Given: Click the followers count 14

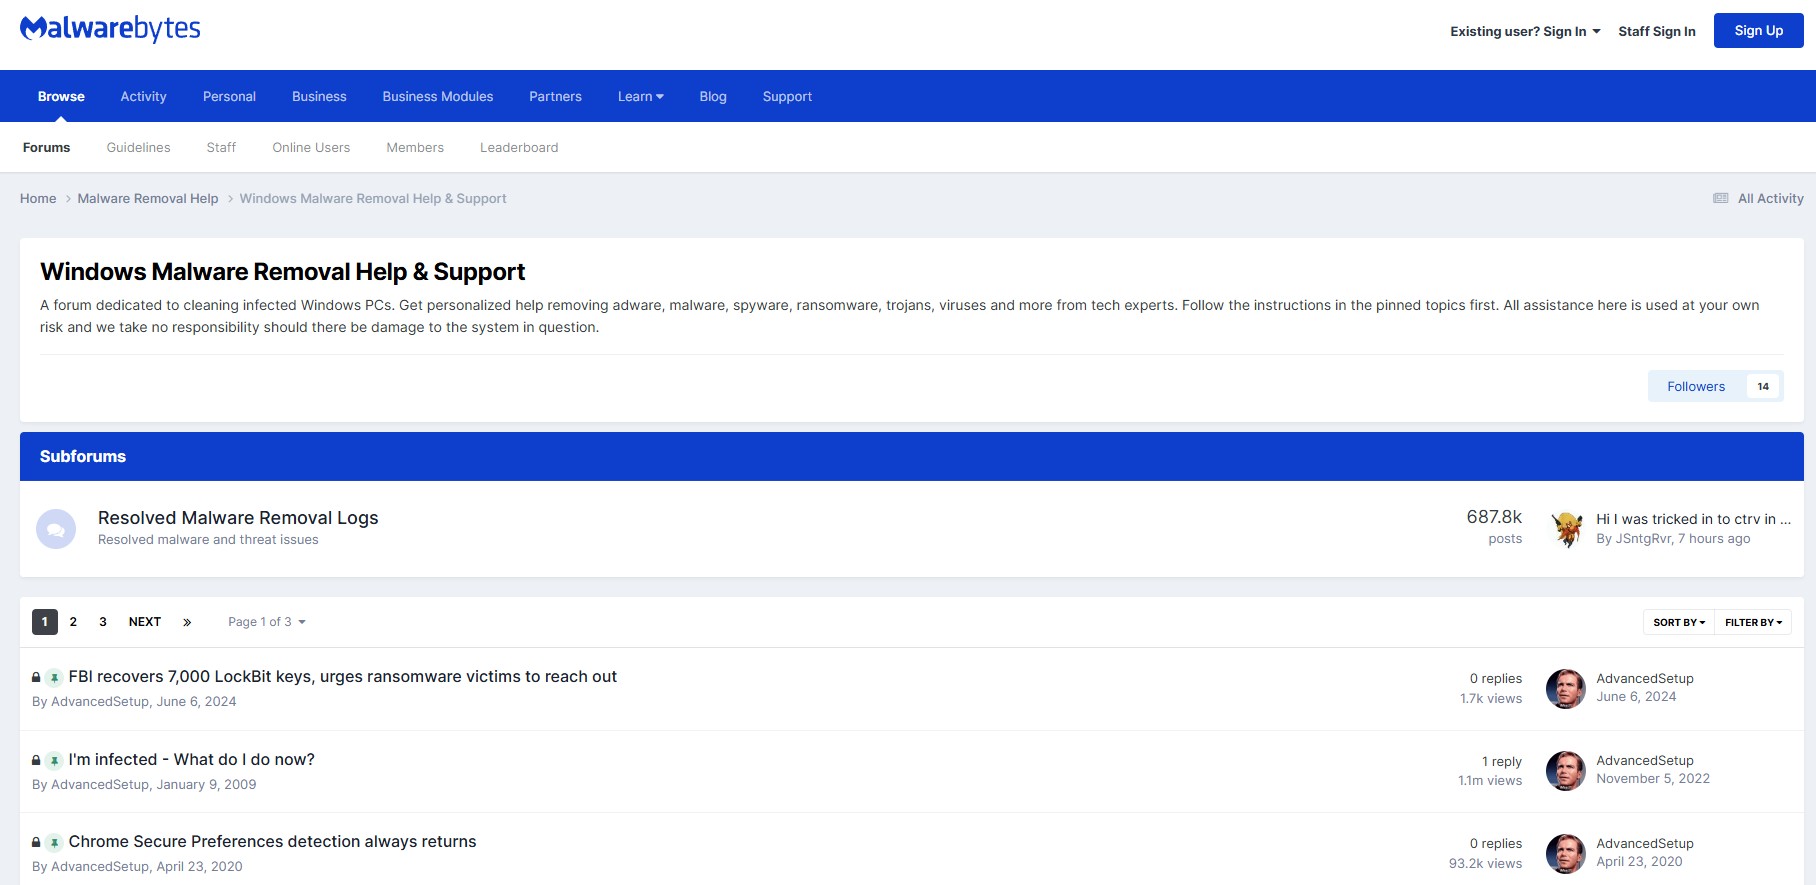Looking at the screenshot, I should pyautogui.click(x=1763, y=386).
